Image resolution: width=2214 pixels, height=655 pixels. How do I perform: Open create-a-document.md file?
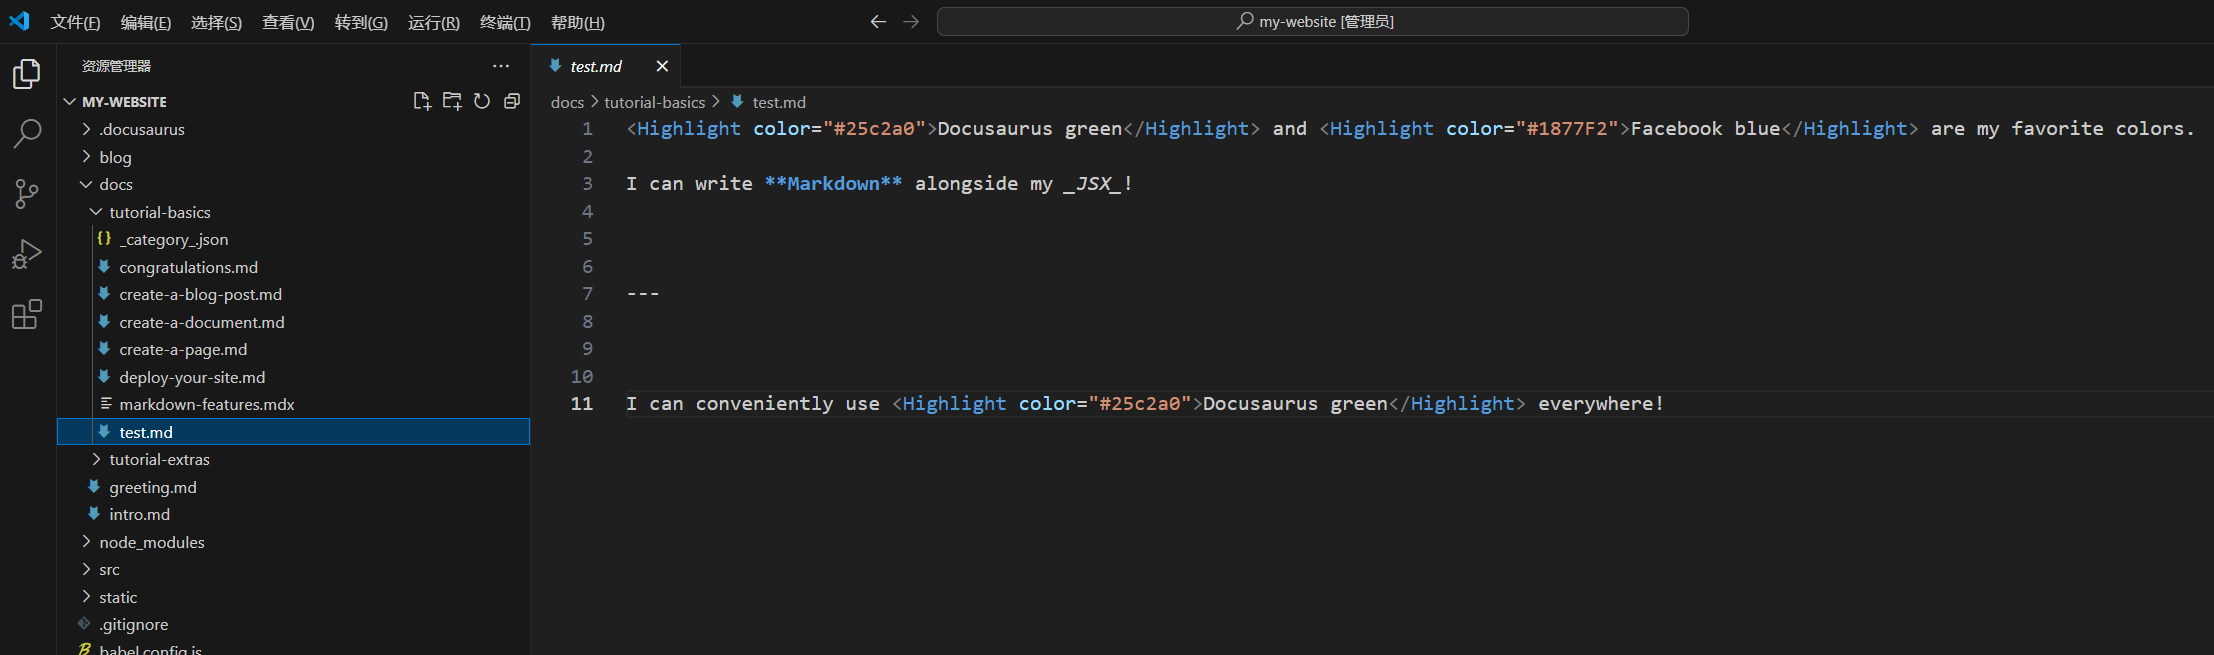pos(293,322)
